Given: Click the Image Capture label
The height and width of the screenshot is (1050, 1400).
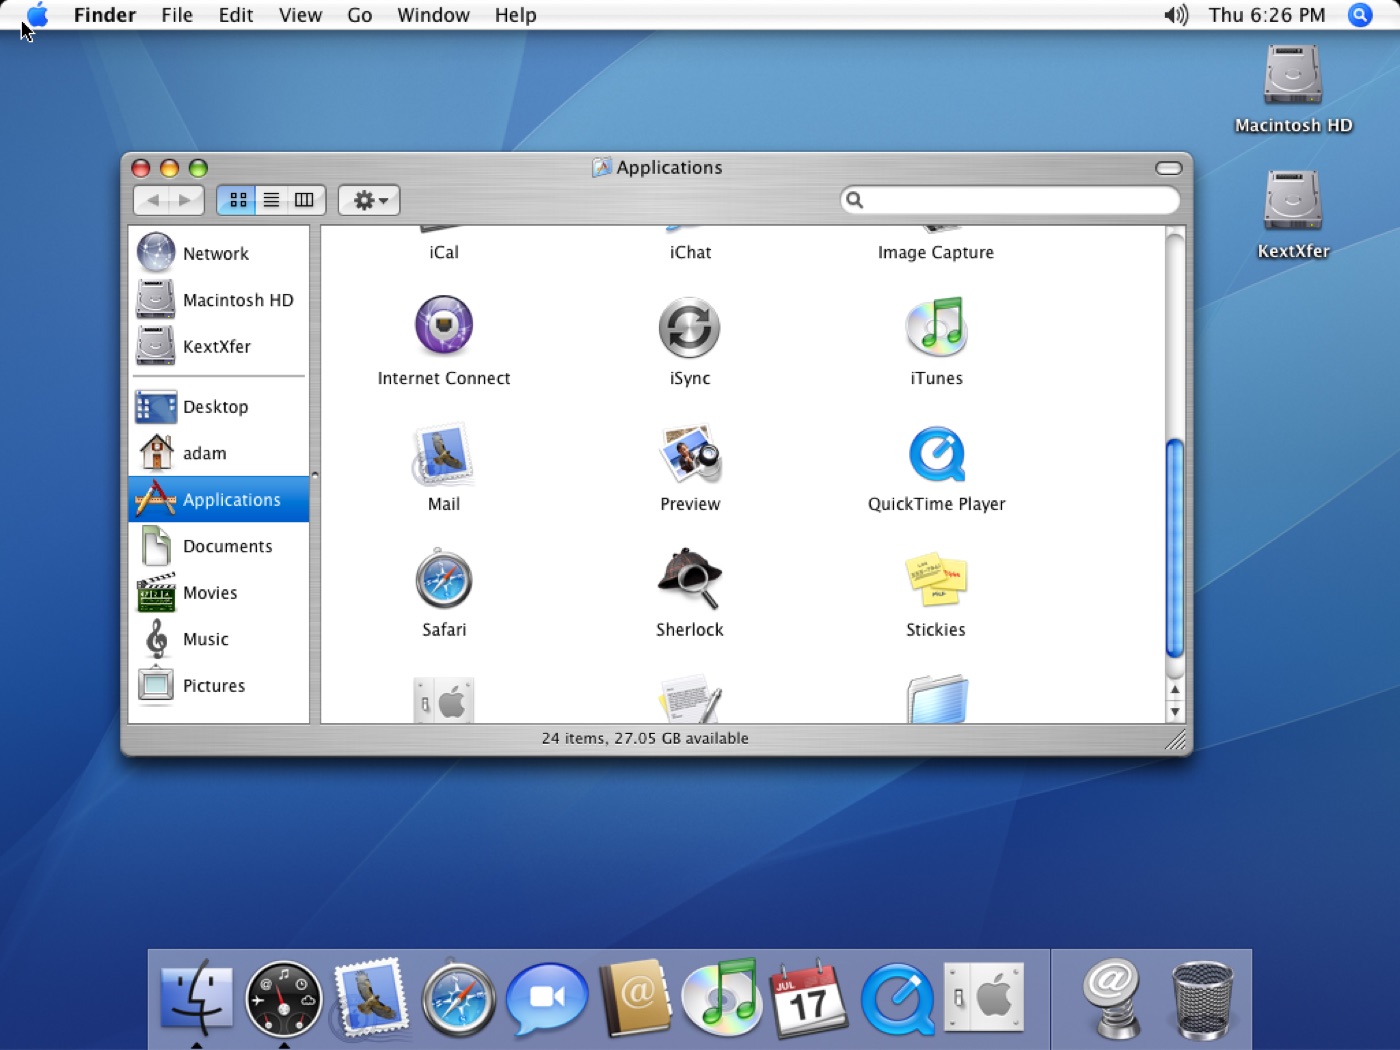Looking at the screenshot, I should [936, 253].
